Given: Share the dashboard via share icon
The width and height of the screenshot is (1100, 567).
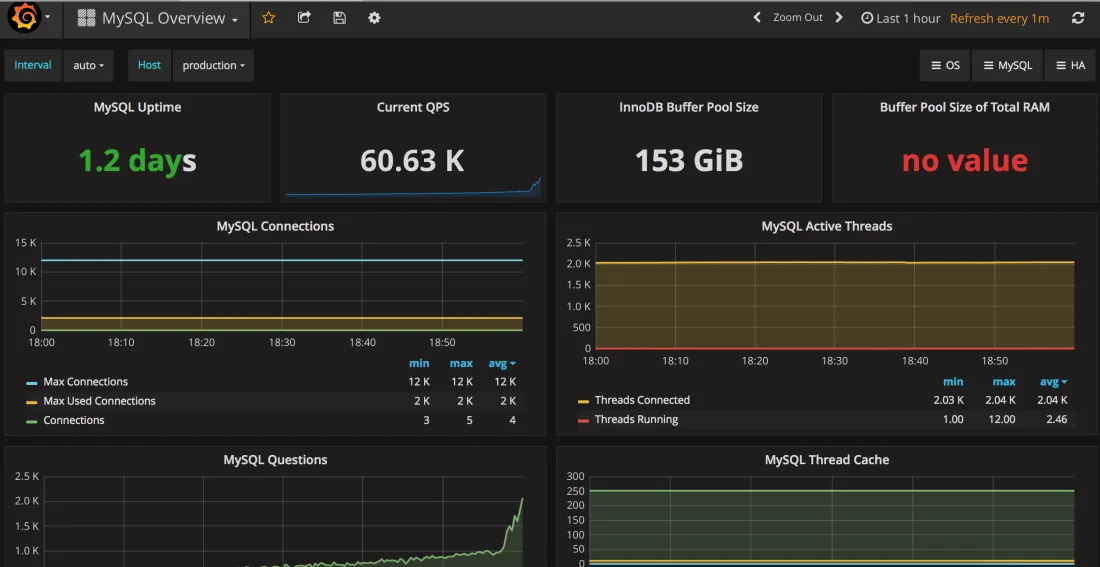Looking at the screenshot, I should (304, 18).
